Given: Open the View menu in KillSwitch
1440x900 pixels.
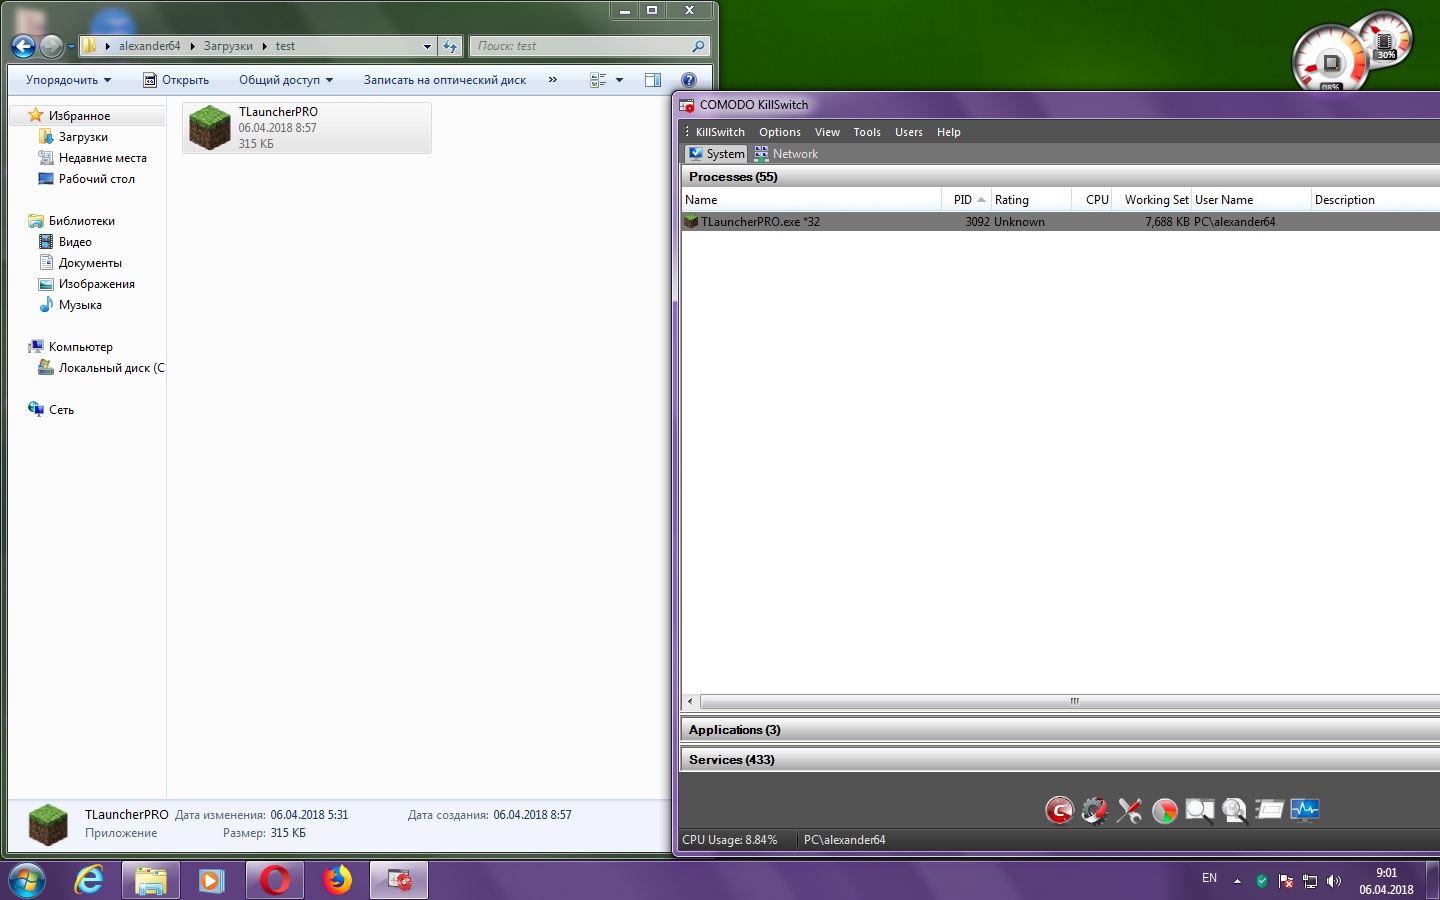Looking at the screenshot, I should [x=827, y=132].
